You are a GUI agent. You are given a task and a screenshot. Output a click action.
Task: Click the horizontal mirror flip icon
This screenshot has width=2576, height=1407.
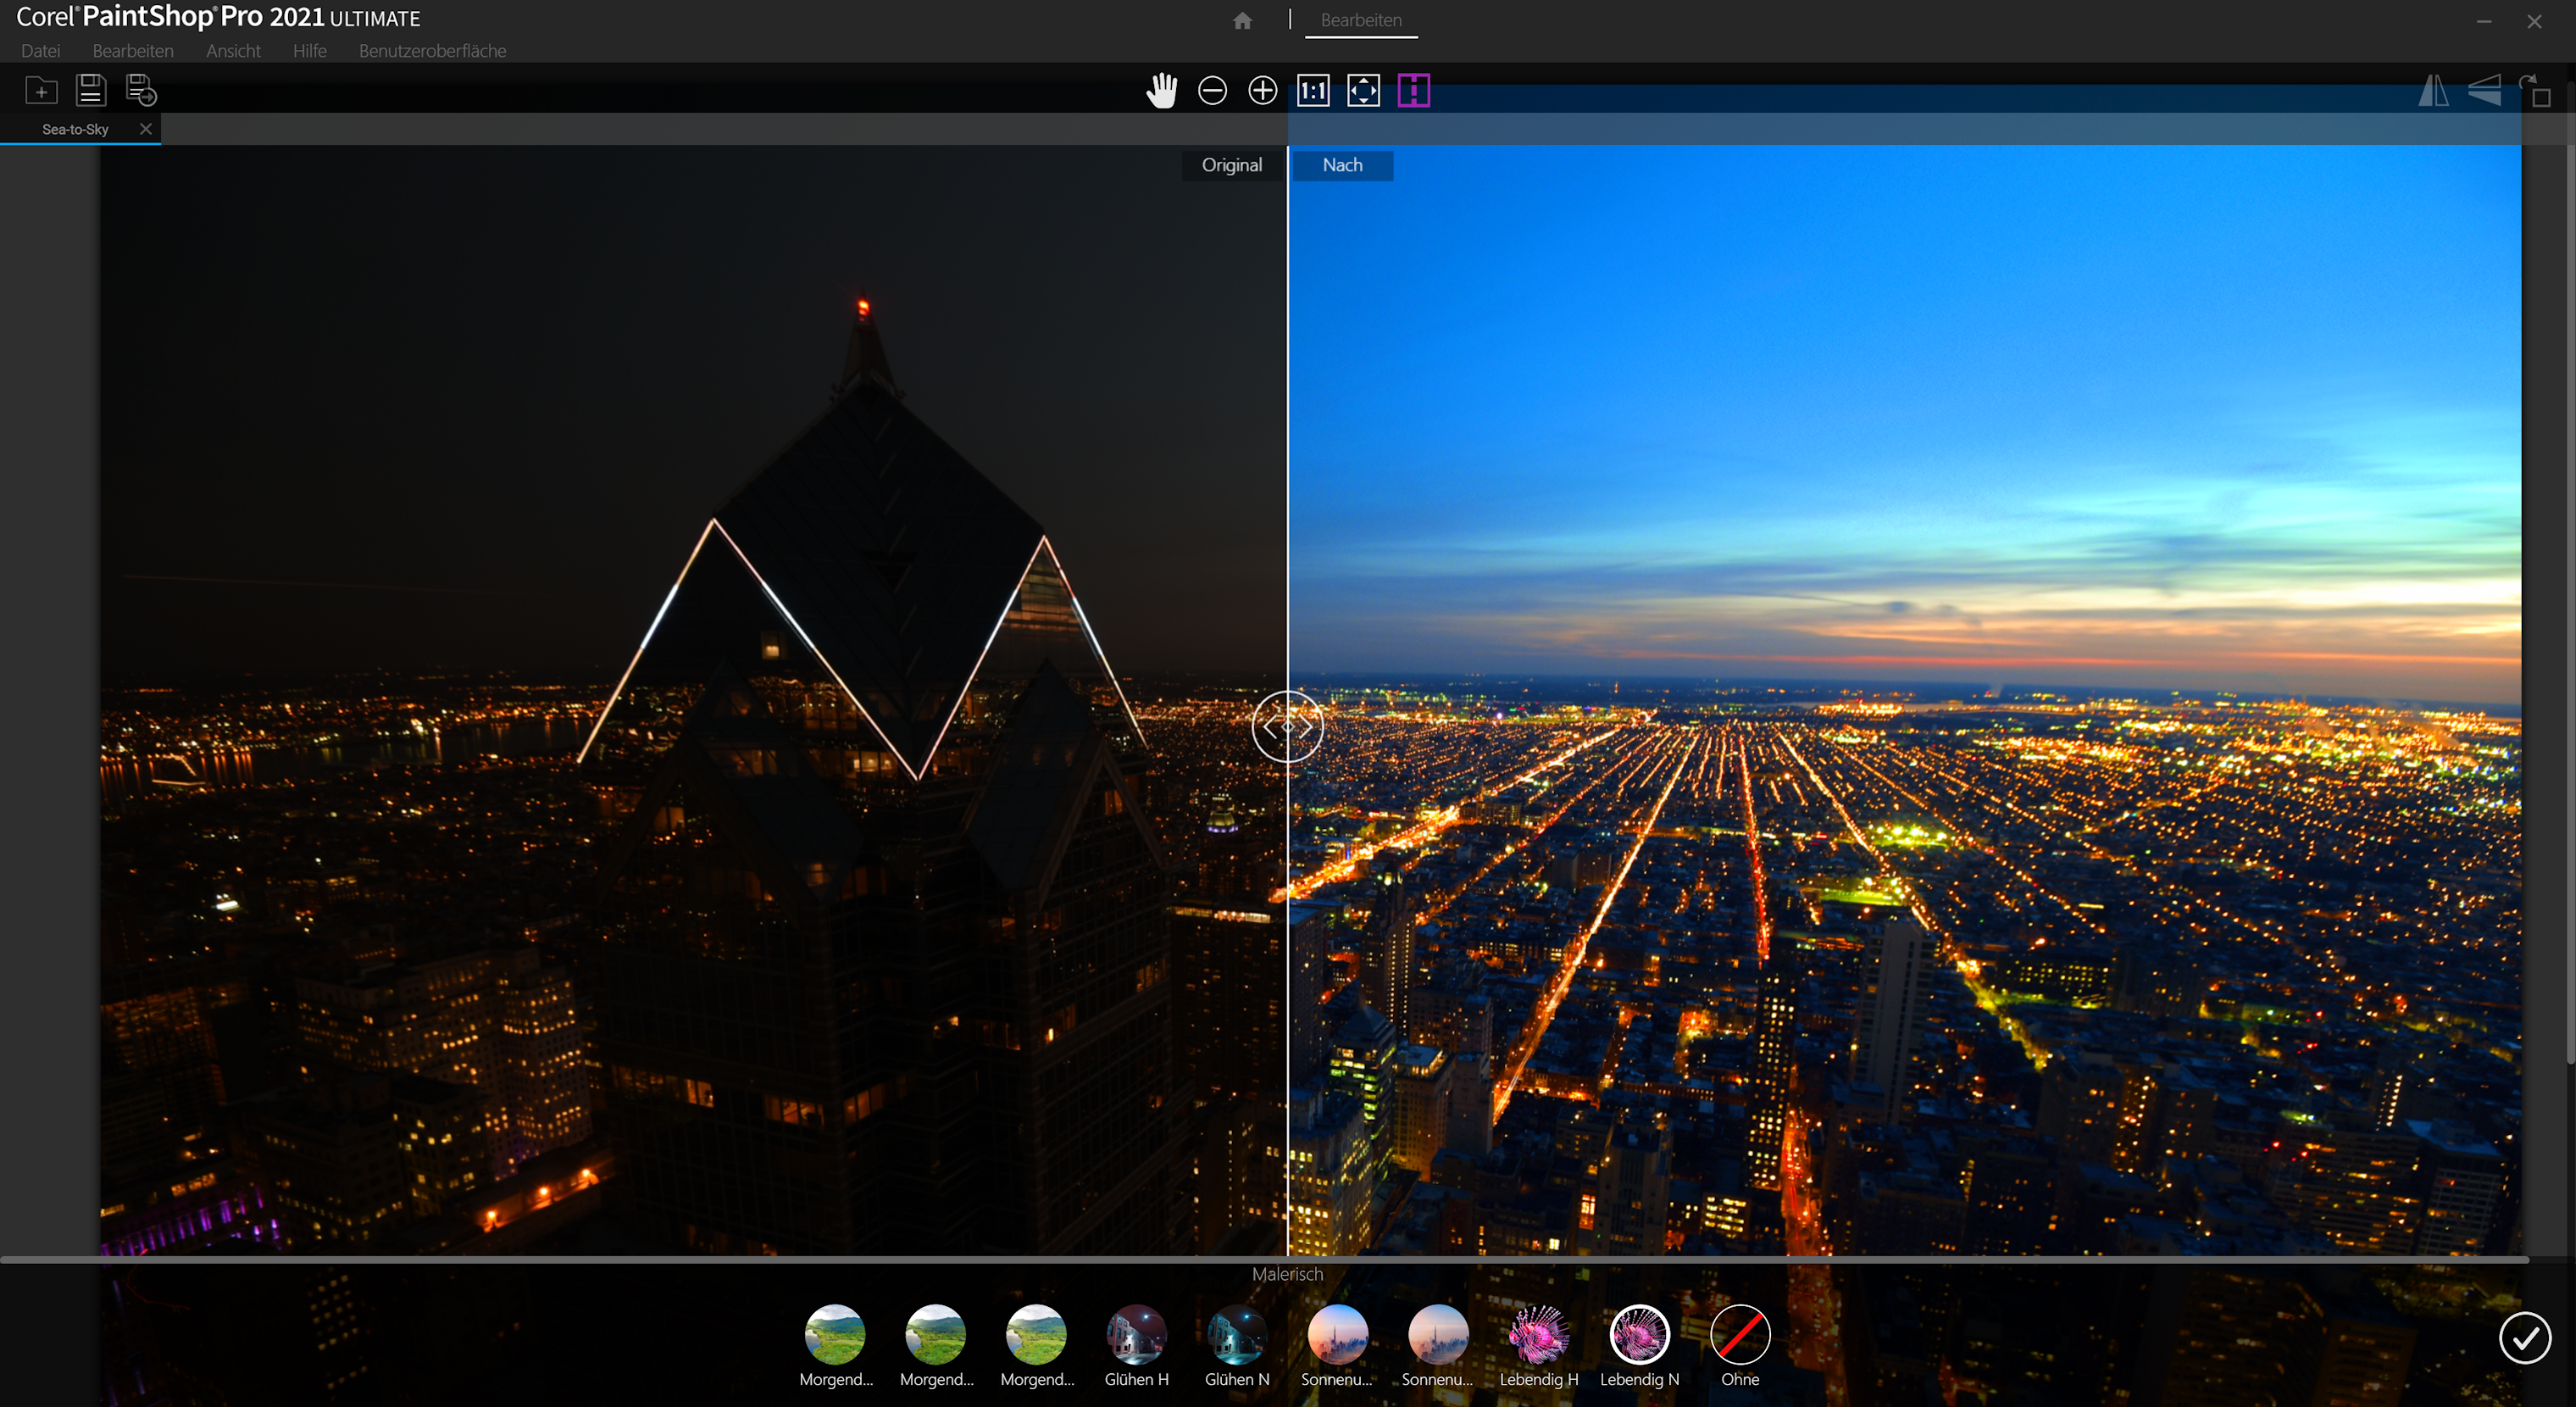pyautogui.click(x=2433, y=91)
